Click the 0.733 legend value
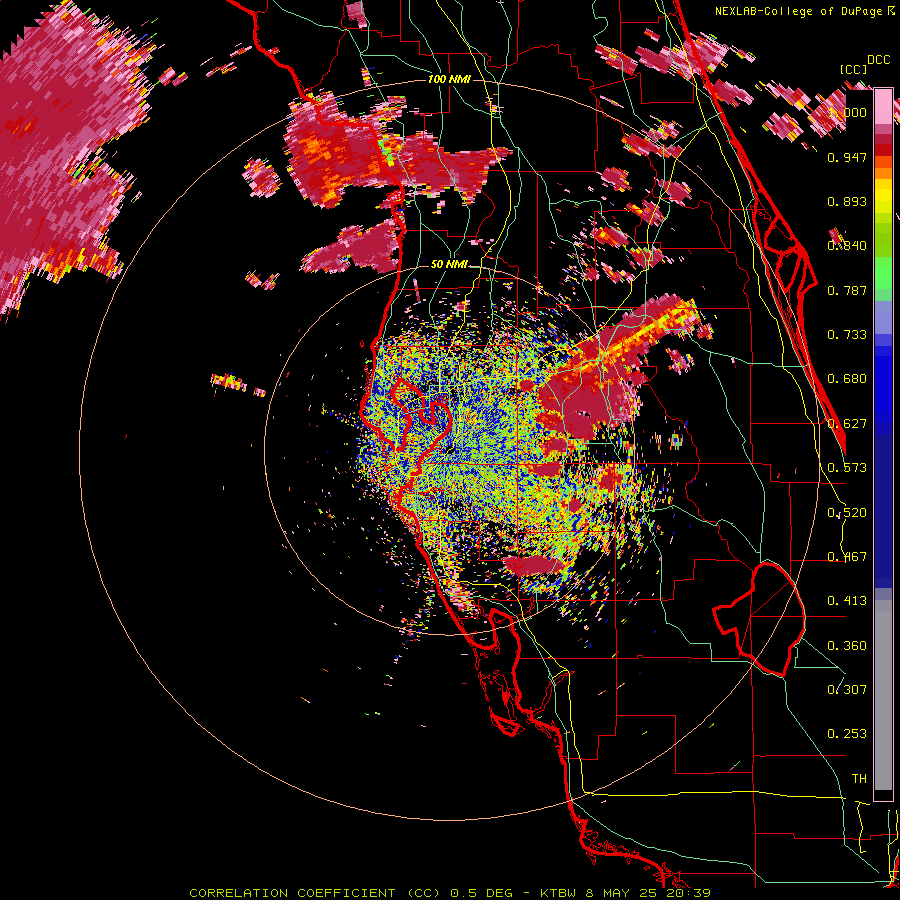The width and height of the screenshot is (900, 900). click(847, 335)
